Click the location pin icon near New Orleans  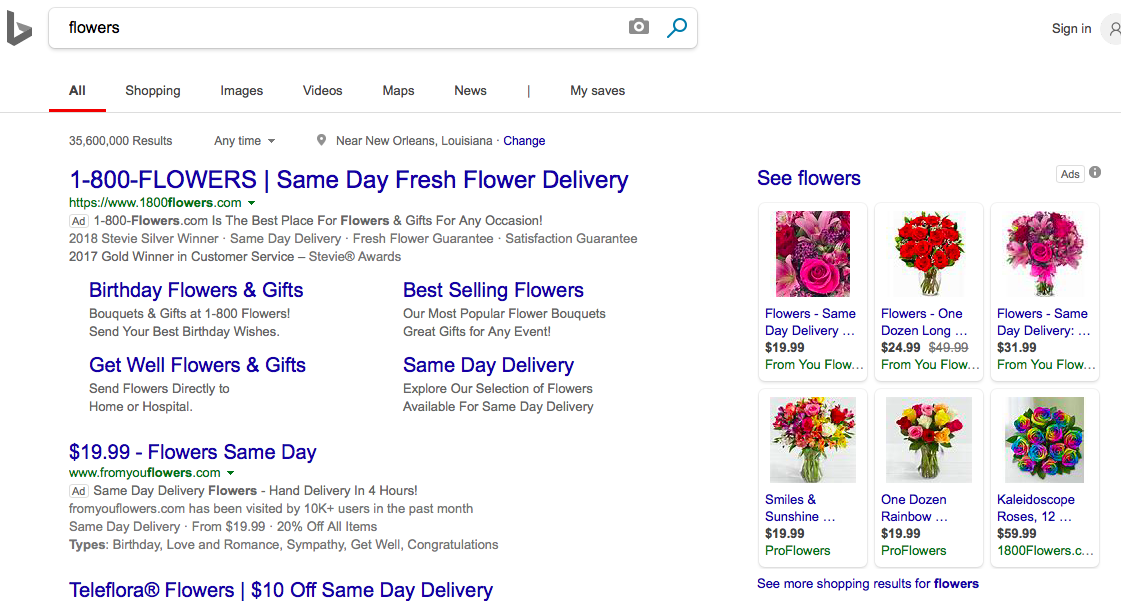coord(320,140)
